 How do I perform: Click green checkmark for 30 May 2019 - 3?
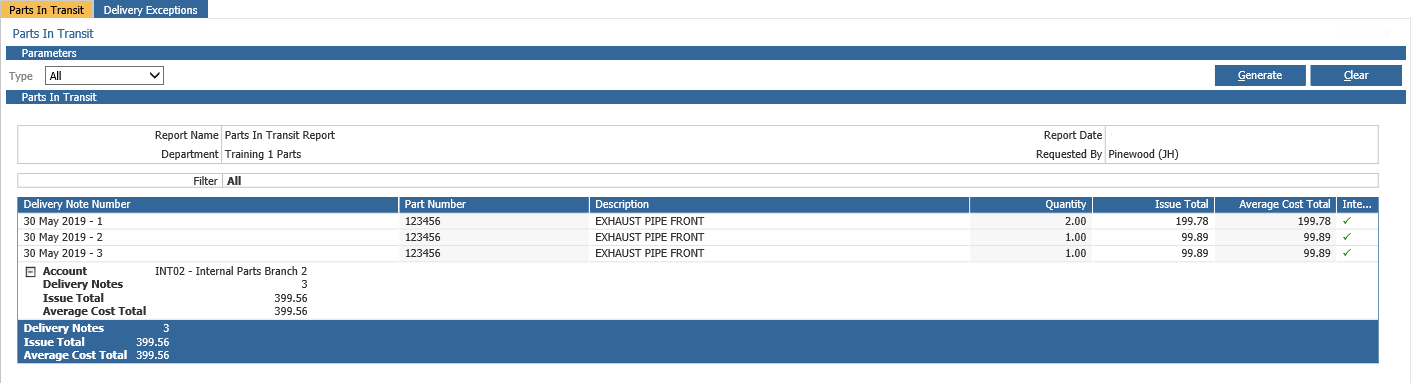pyautogui.click(x=1347, y=253)
